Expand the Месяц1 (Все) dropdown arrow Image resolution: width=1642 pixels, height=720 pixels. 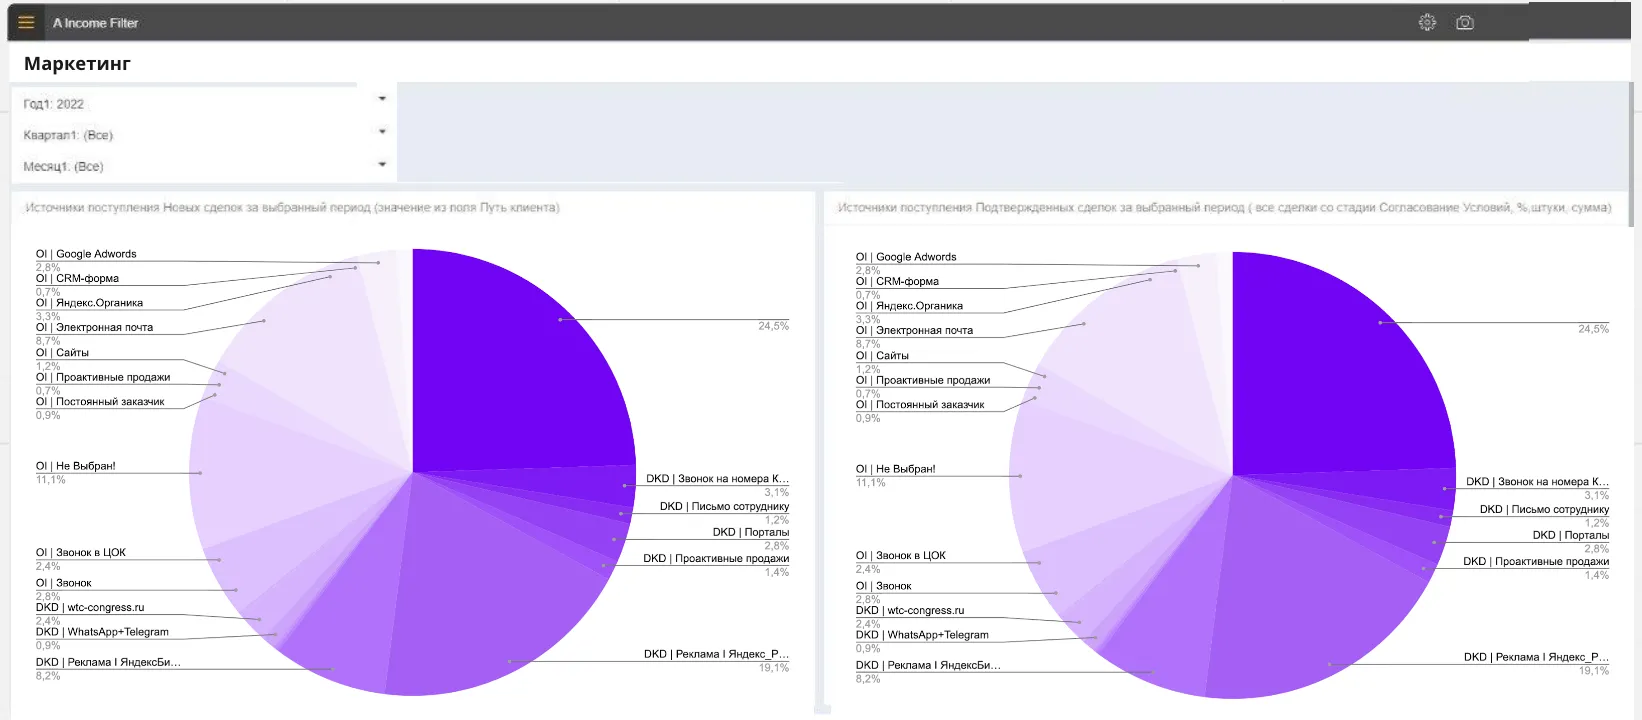tap(382, 164)
